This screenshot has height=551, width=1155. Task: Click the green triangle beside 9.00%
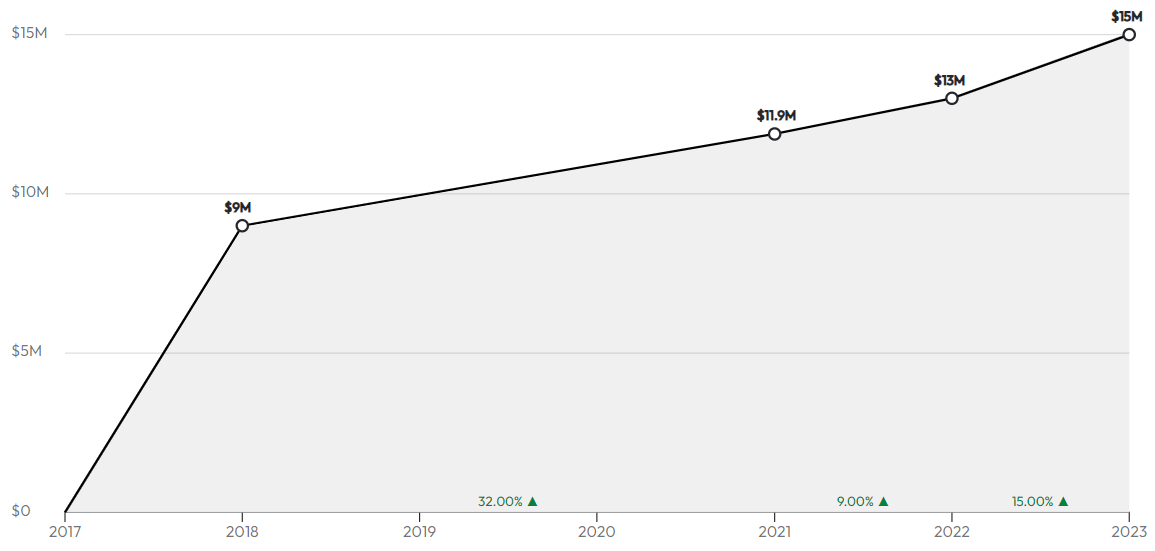tap(883, 502)
